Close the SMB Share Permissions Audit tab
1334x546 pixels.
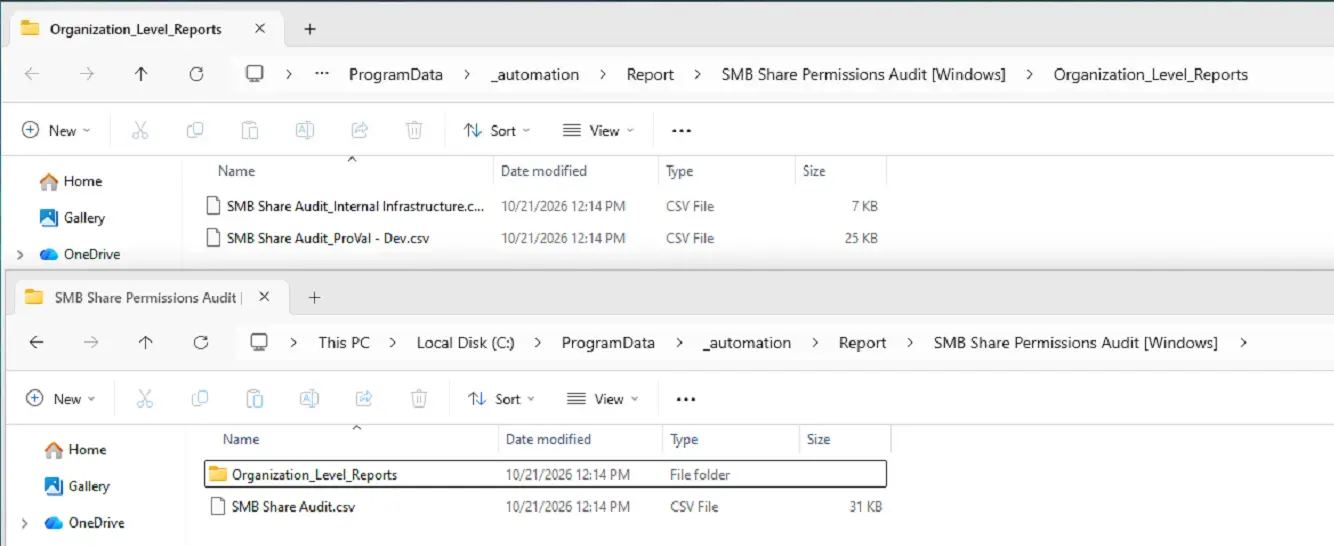pyautogui.click(x=264, y=297)
